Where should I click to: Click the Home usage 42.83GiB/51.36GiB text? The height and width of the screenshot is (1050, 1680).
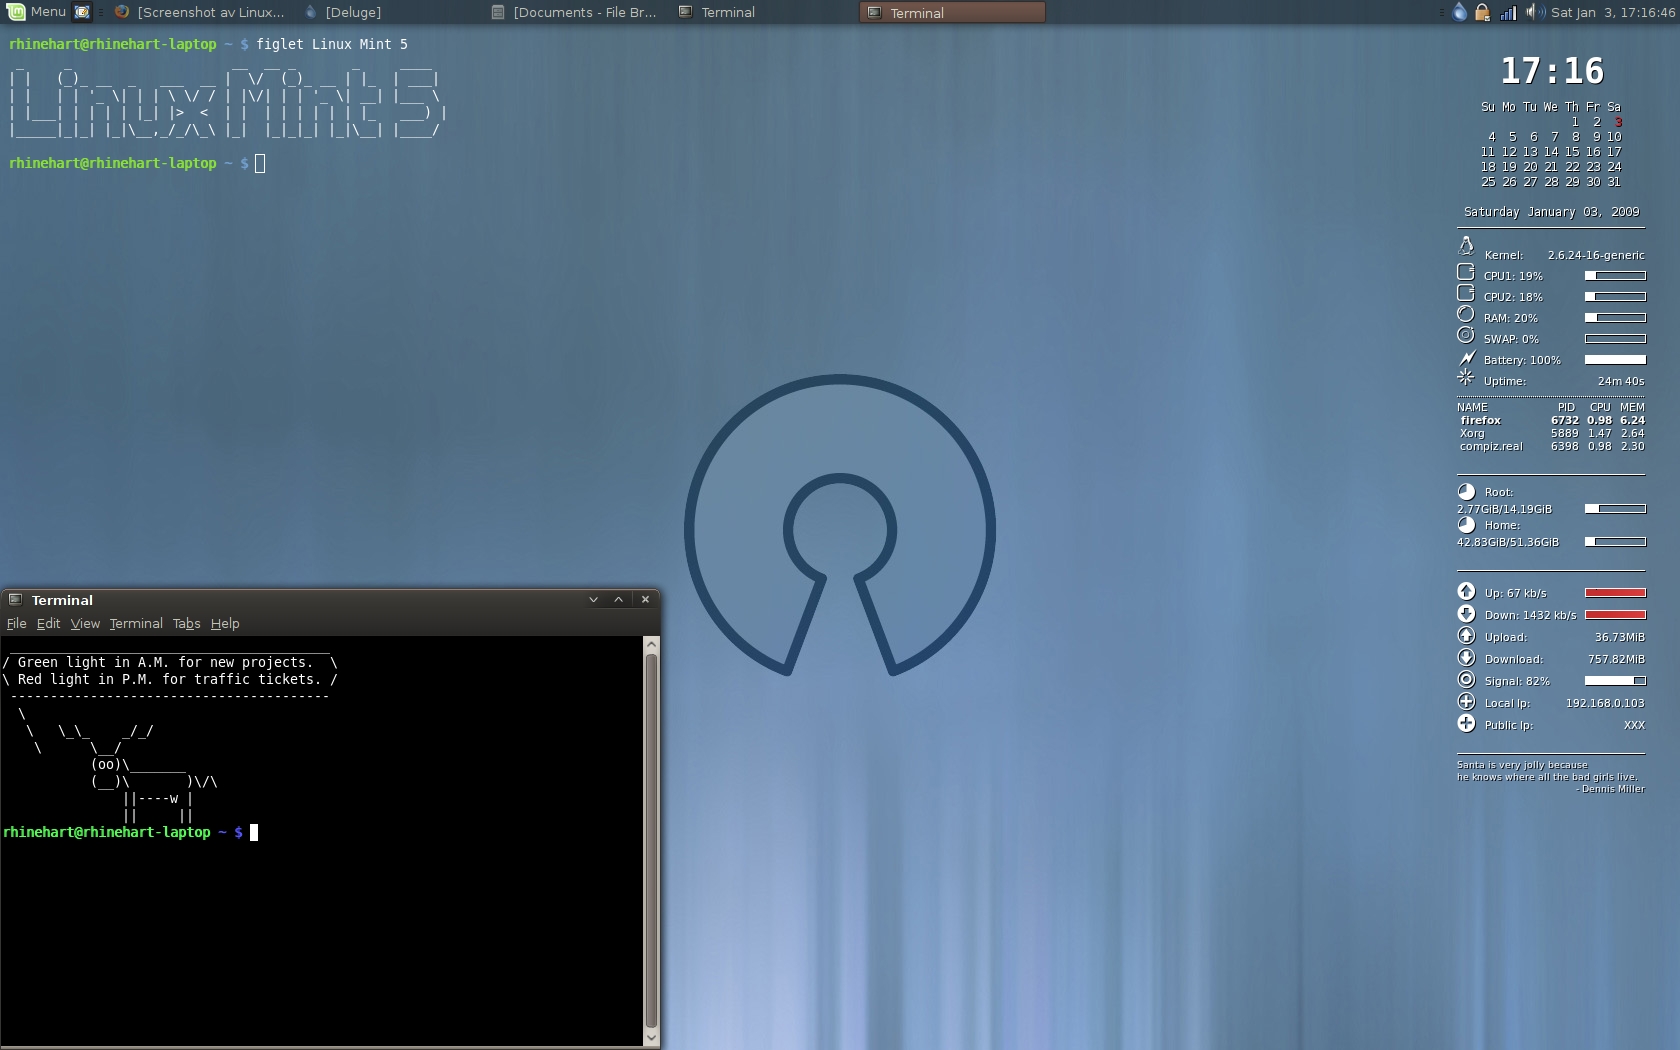click(x=1507, y=542)
